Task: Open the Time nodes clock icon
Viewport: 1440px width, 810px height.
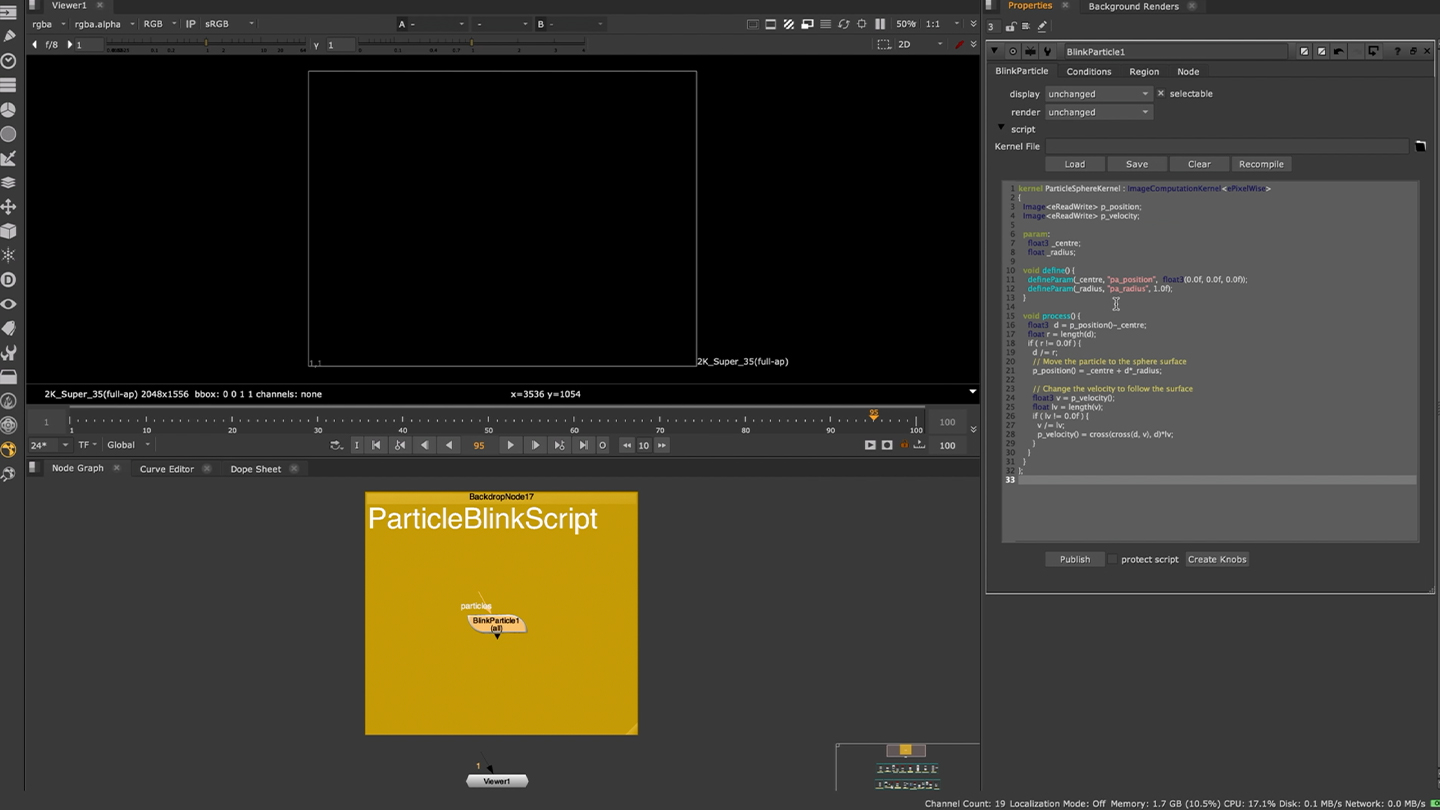Action: coord(8,61)
